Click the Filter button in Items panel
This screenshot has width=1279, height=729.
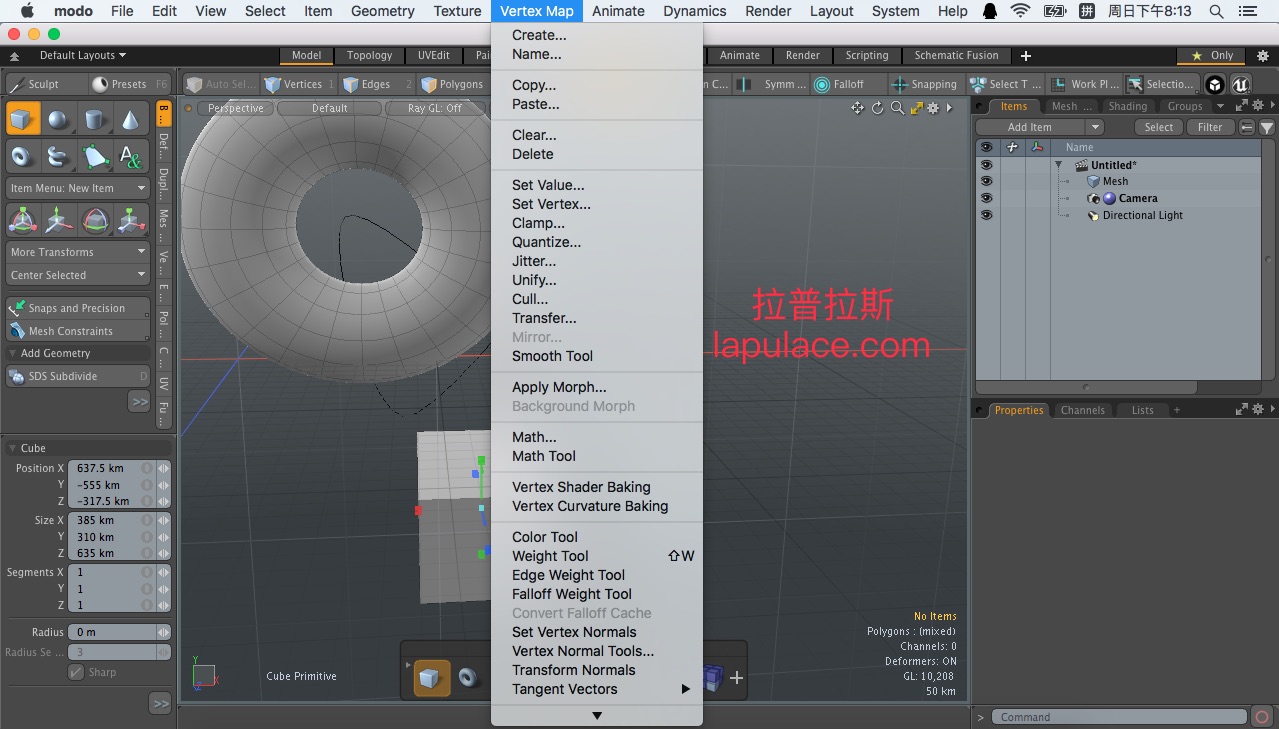(1210, 127)
